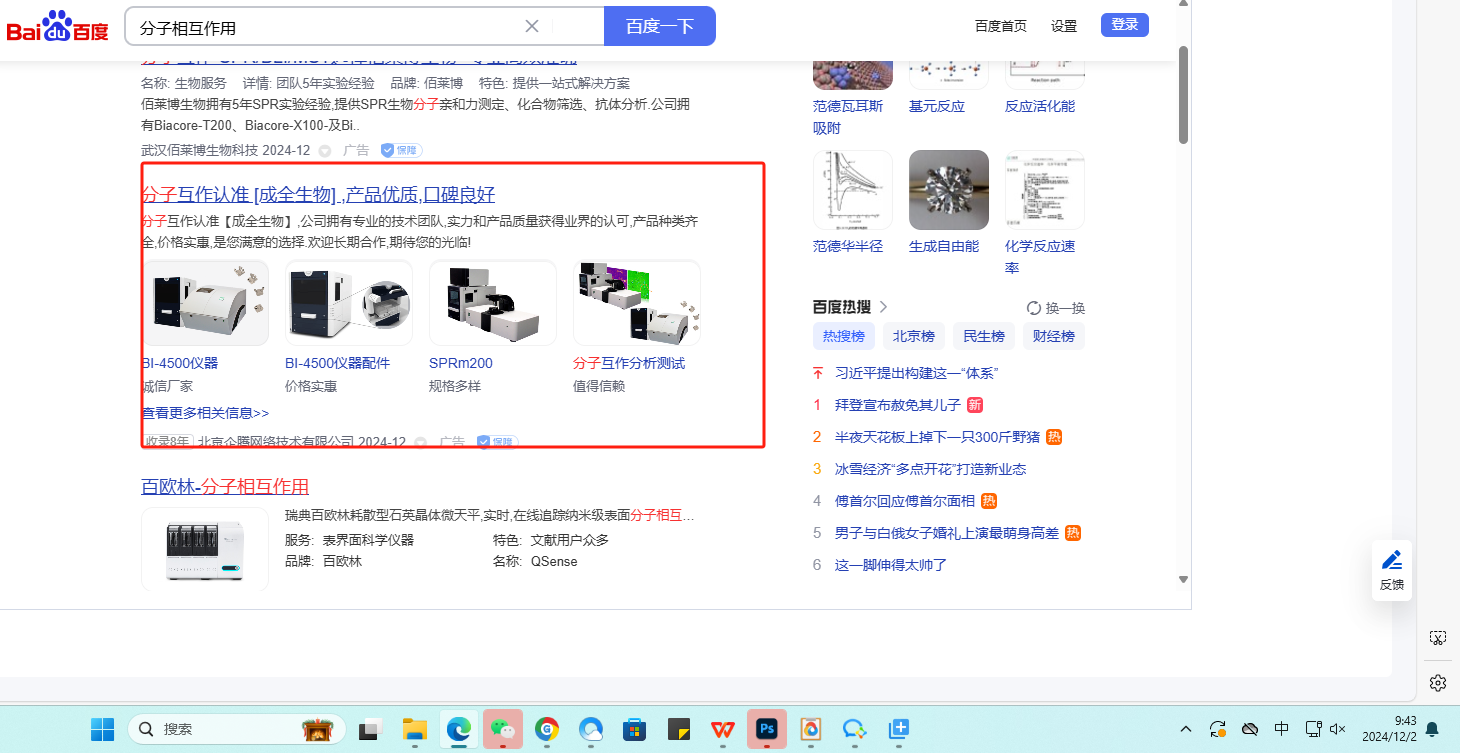
Task: Open the 百欧林-分子相互作用 result link
Action: pos(225,487)
